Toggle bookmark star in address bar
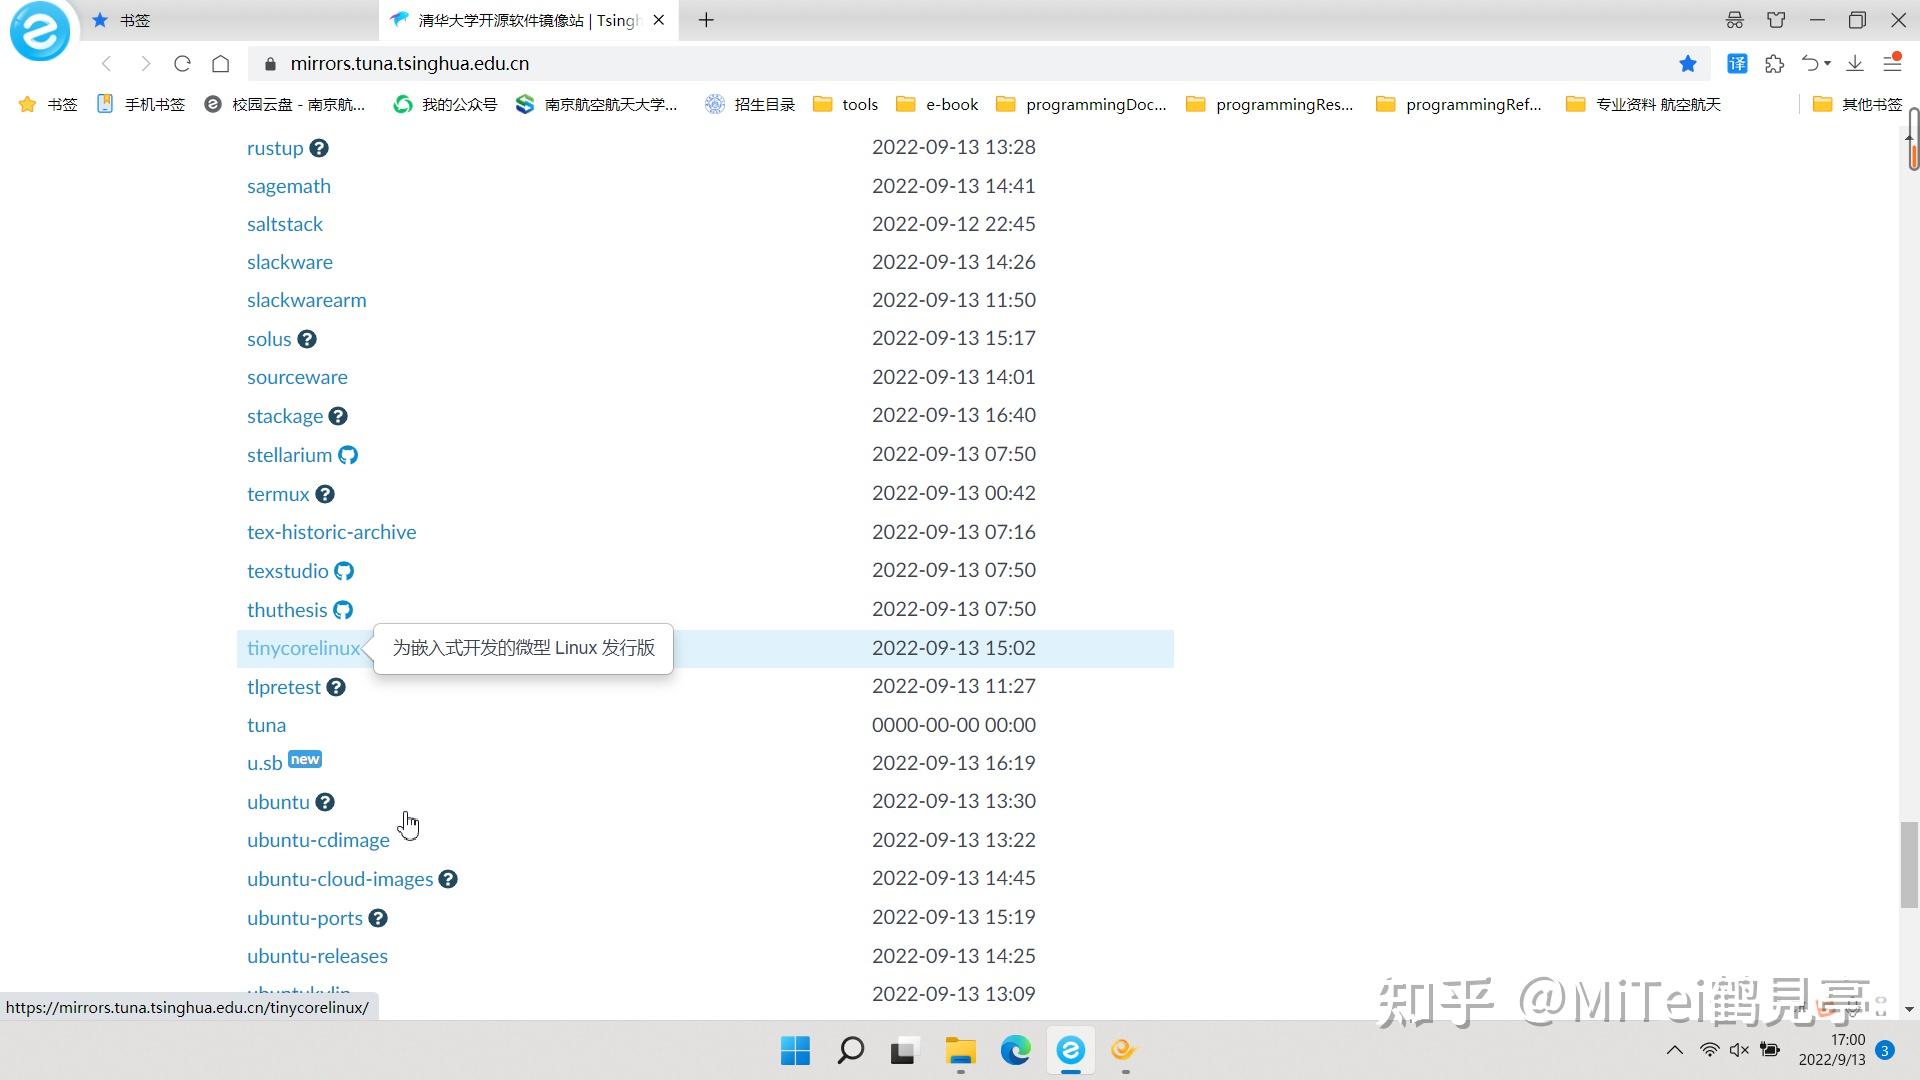 click(x=1688, y=64)
